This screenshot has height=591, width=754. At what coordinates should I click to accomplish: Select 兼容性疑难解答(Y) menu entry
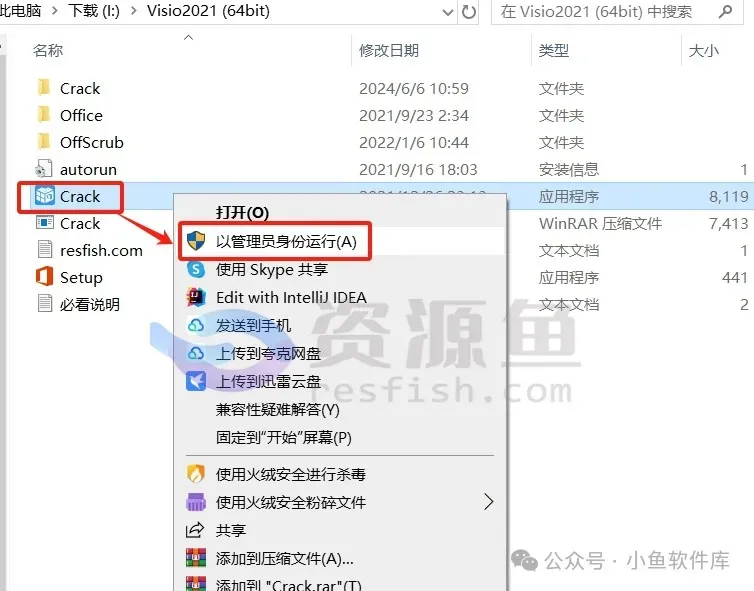tap(277, 410)
